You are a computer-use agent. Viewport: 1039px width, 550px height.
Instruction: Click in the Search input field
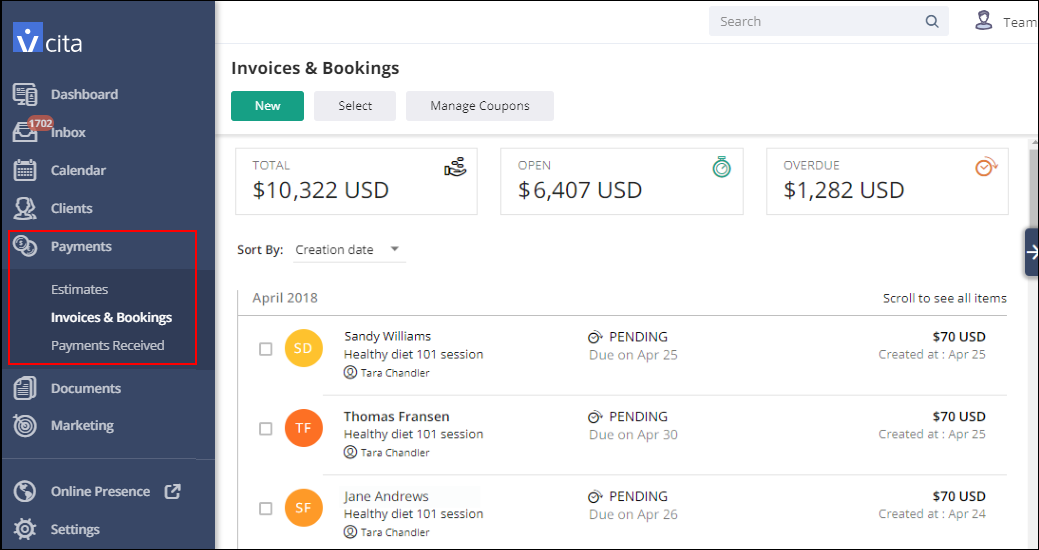[x=815, y=22]
